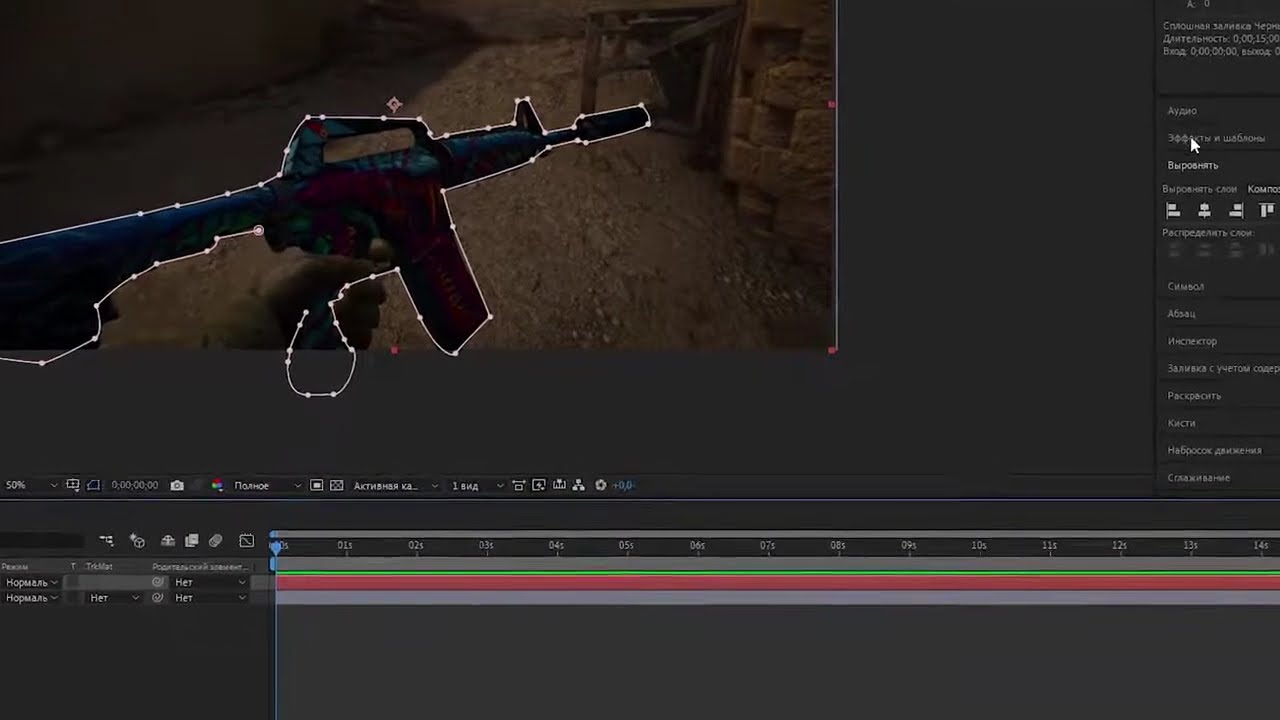1280x720 pixels.
Task: Click the pixel aspect ratio correction icon
Action: click(x=518, y=485)
